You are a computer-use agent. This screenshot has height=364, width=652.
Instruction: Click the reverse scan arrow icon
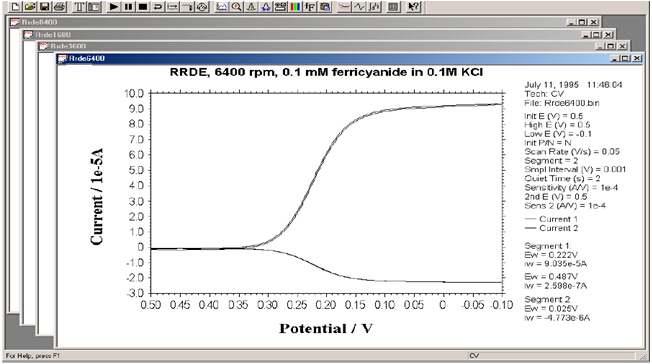coord(158,6)
